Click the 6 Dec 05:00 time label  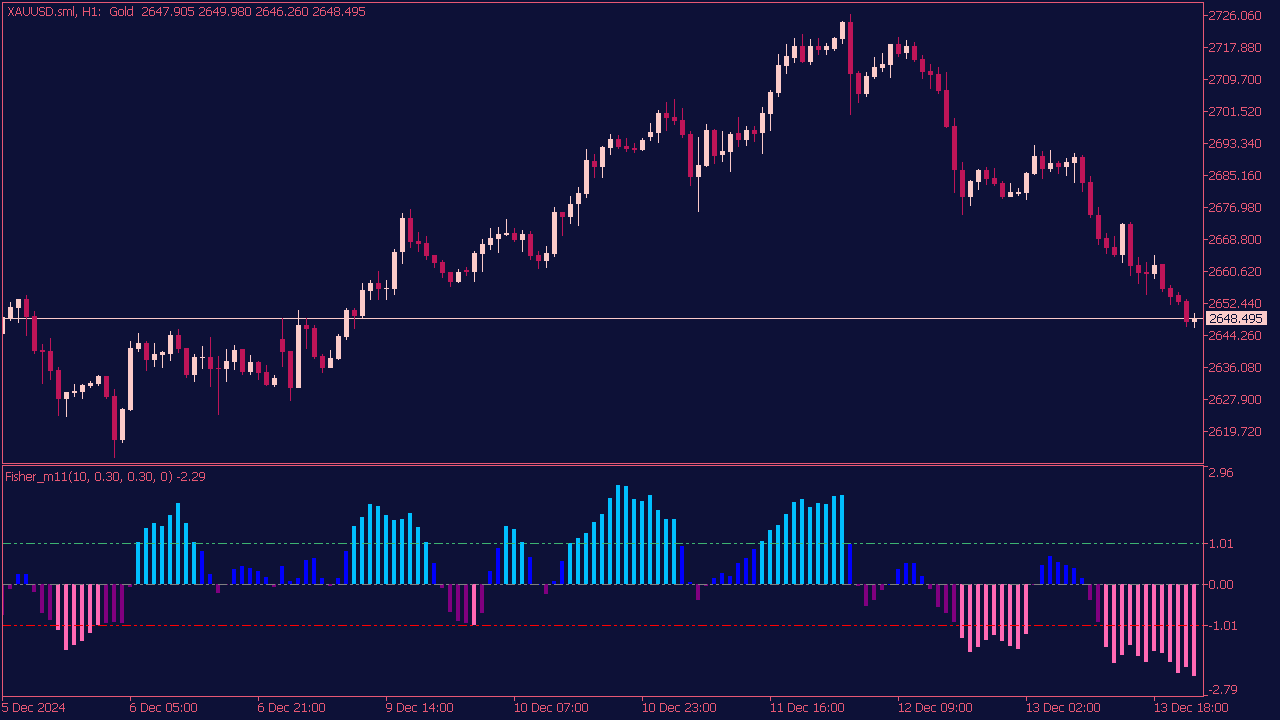pyautogui.click(x=164, y=708)
